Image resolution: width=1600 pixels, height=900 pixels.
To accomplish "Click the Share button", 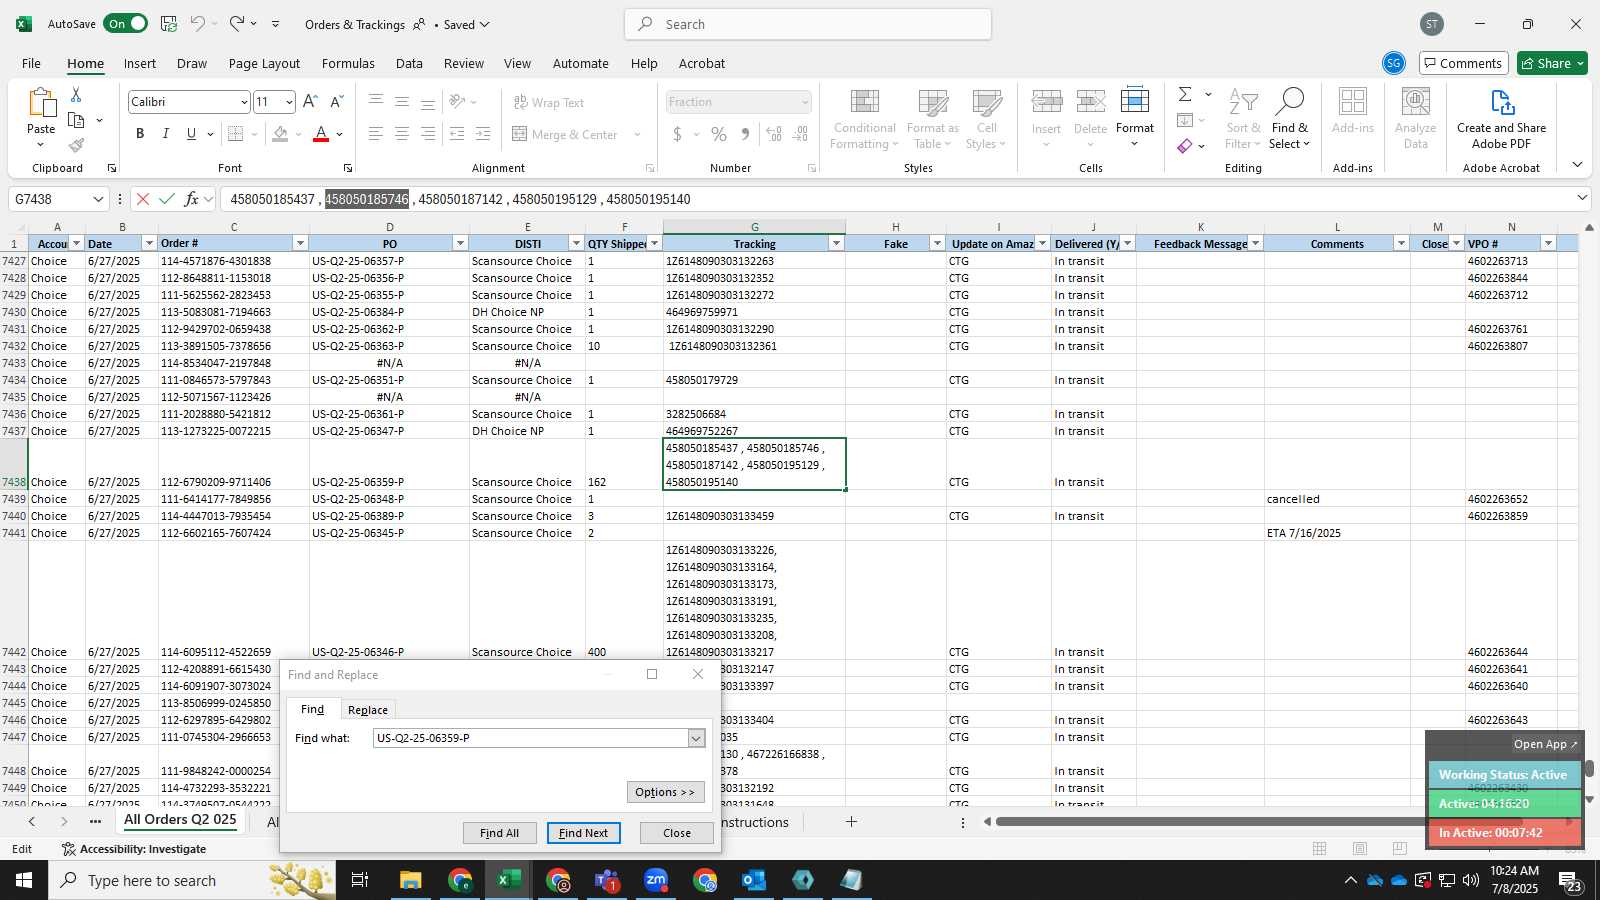I will [1552, 63].
